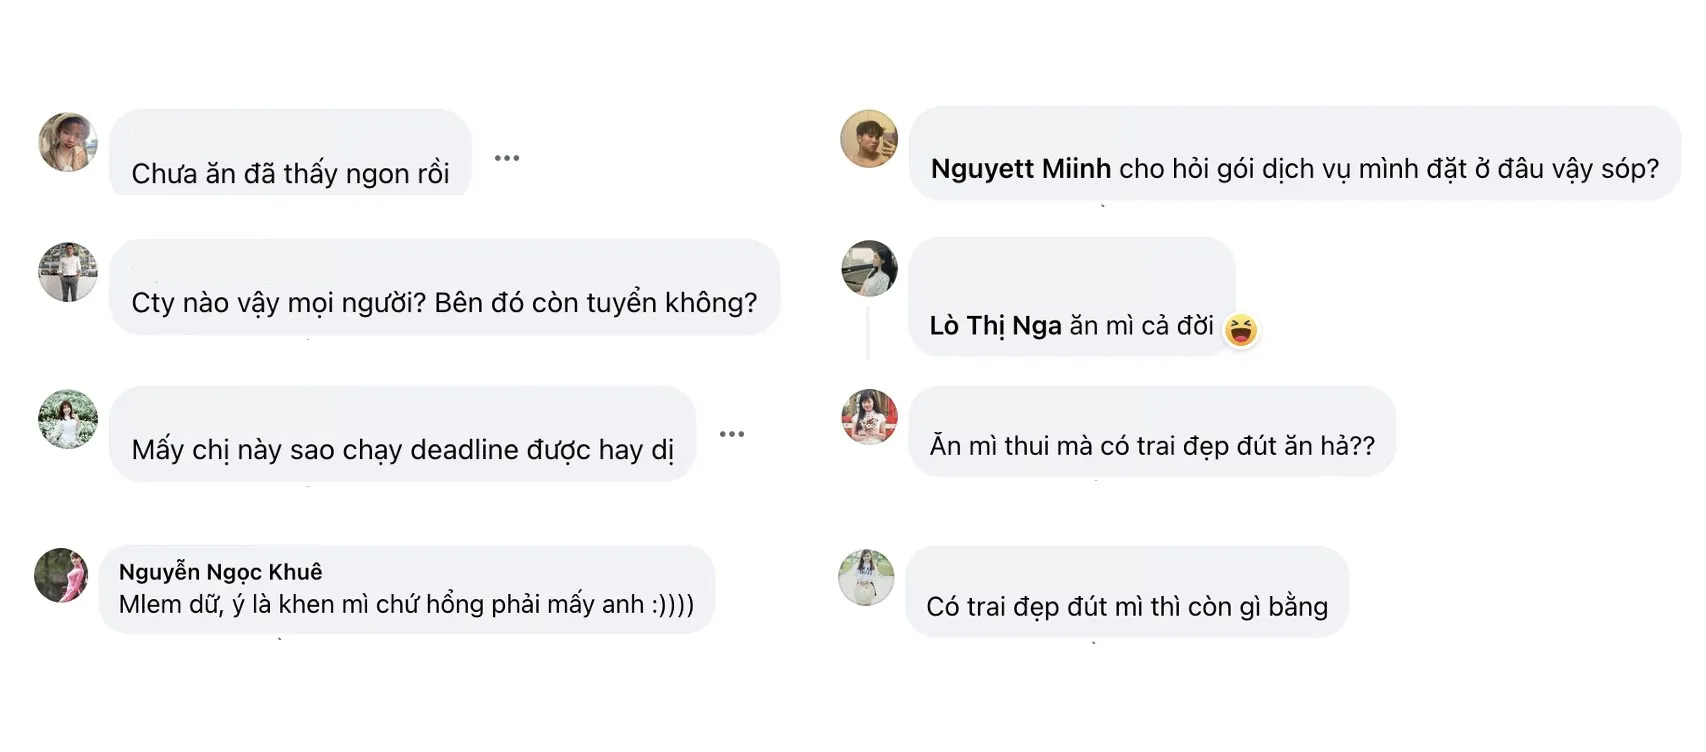Click the tagged name Nguyett Miinh
This screenshot has width=1706, height=752.
[1020, 169]
